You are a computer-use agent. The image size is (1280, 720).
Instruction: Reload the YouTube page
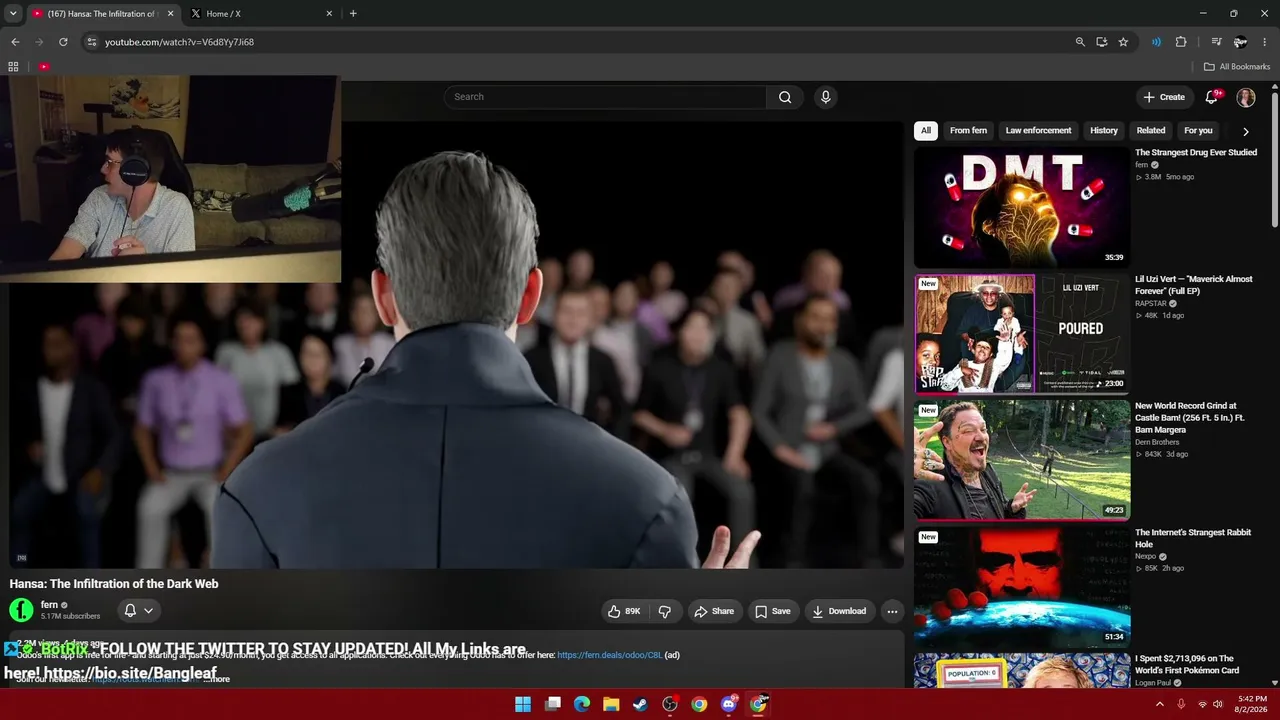click(x=63, y=42)
